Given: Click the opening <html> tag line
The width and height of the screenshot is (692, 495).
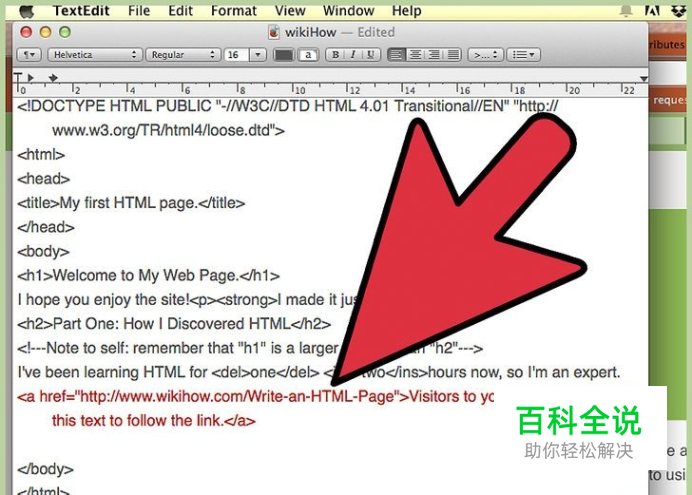Looking at the screenshot, I should click(41, 154).
